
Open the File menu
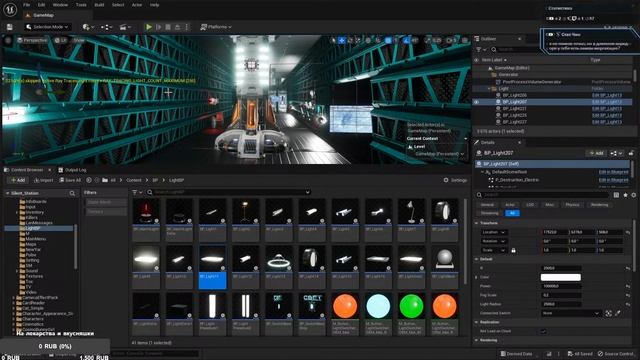[27, 5]
